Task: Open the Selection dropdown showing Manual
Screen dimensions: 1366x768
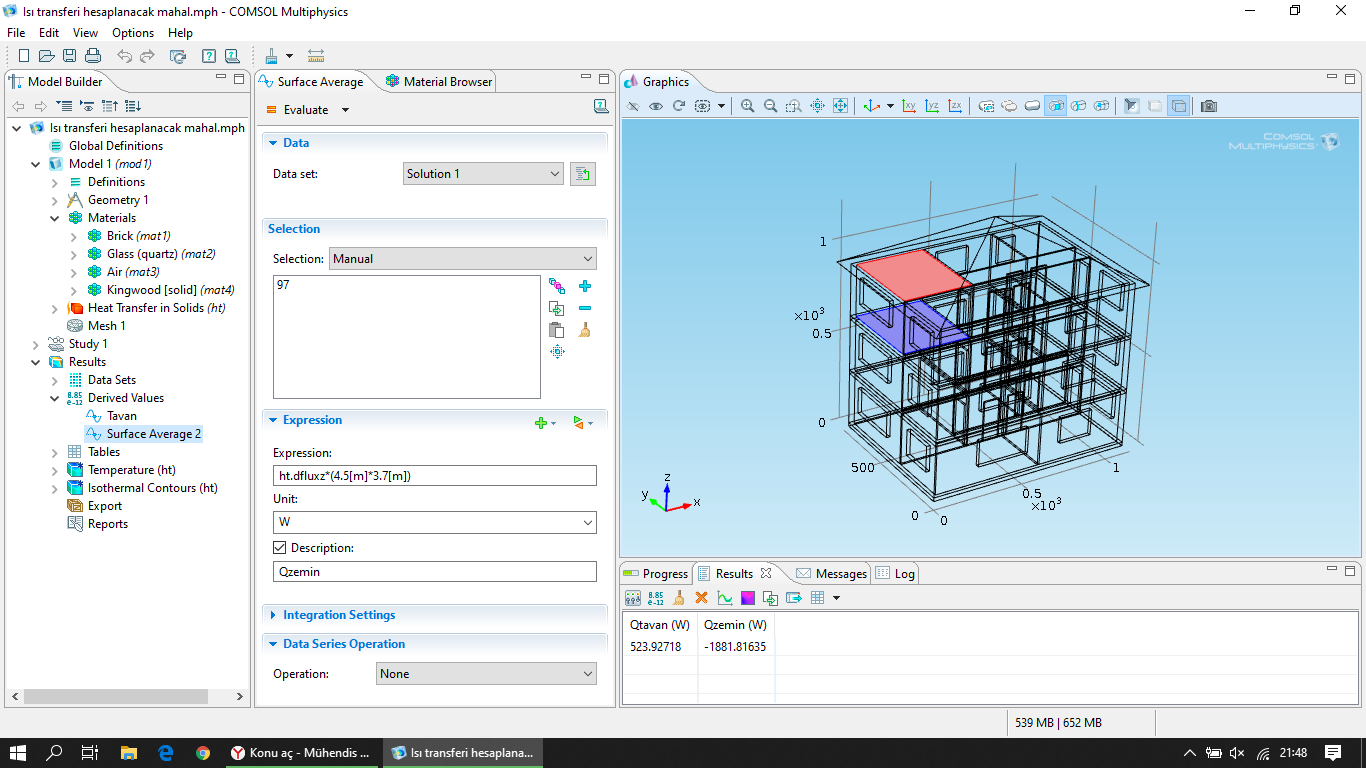Action: [x=463, y=259]
